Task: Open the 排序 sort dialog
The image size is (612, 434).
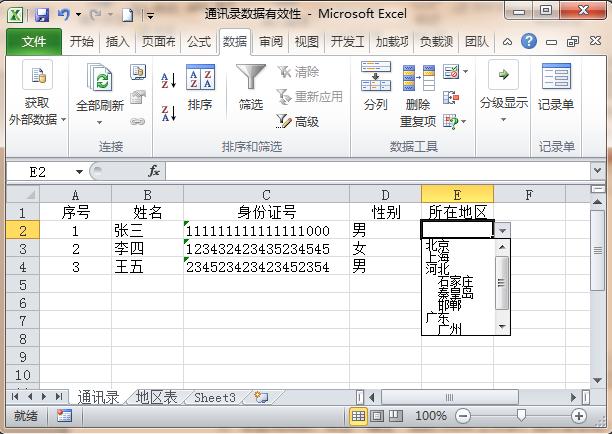Action: click(x=200, y=88)
